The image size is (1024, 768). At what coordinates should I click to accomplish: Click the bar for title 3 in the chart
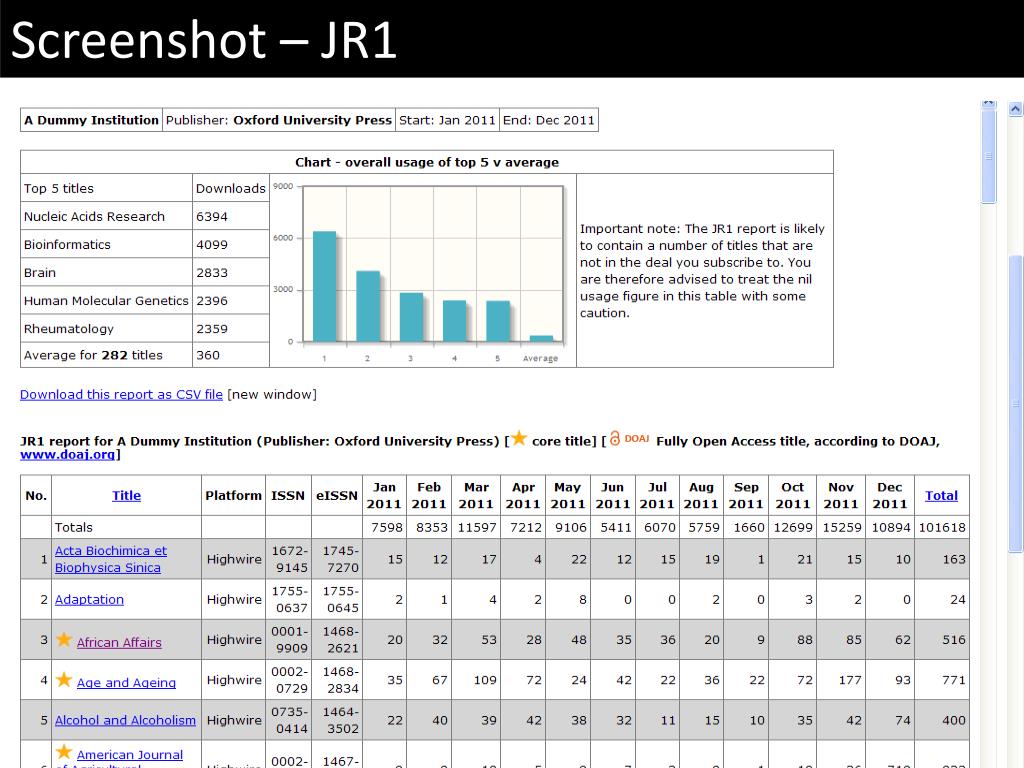coord(411,317)
